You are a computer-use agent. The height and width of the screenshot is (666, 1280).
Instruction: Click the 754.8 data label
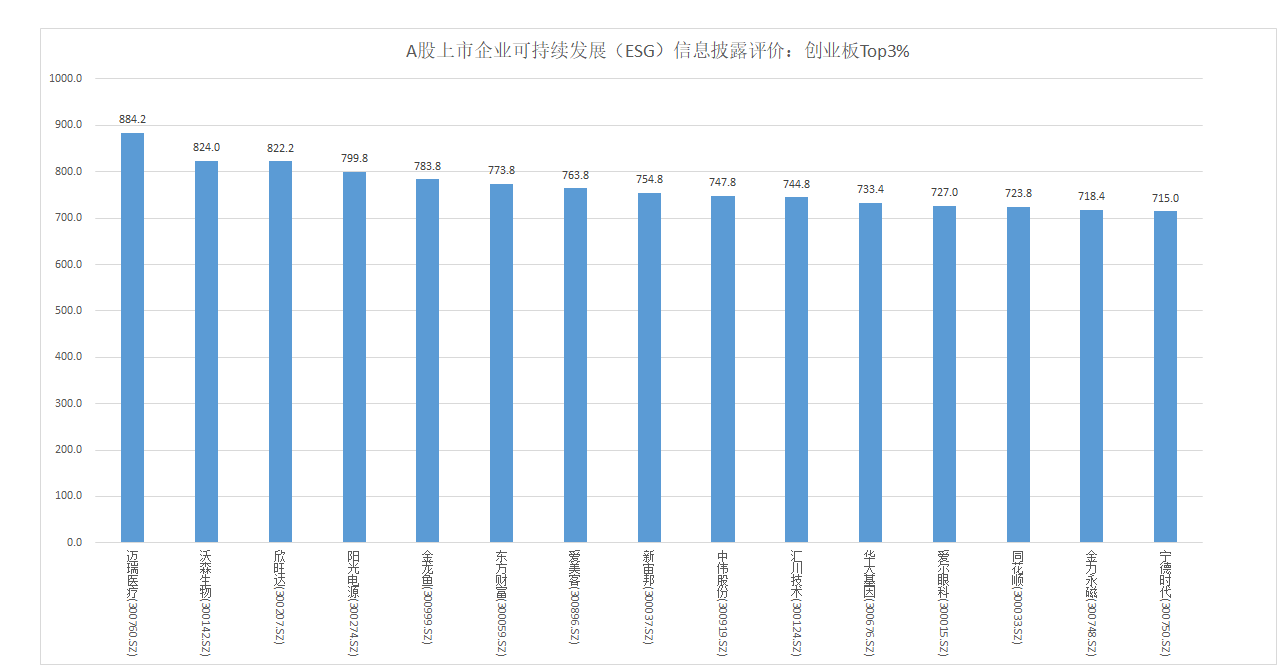coord(650,179)
